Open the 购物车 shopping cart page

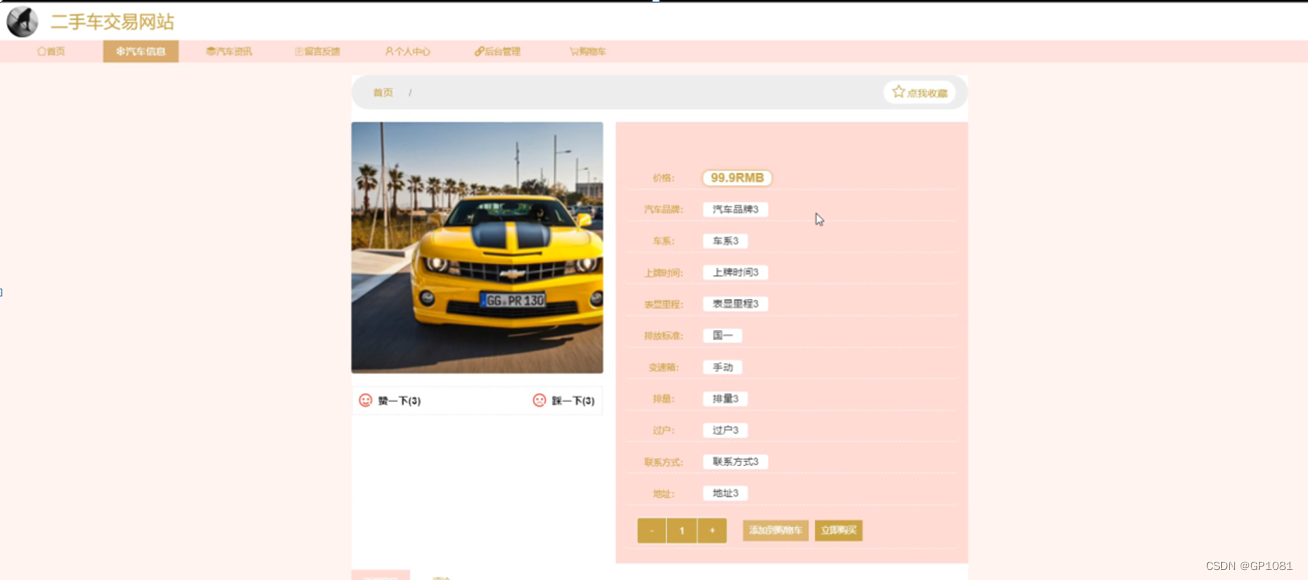click(x=588, y=52)
